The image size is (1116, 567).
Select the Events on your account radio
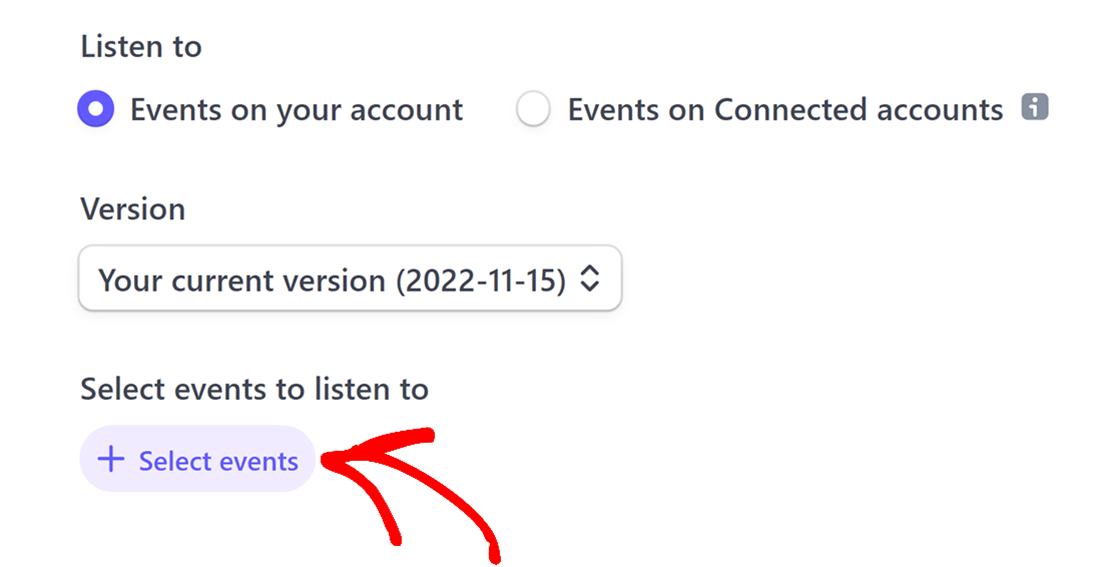tap(97, 109)
